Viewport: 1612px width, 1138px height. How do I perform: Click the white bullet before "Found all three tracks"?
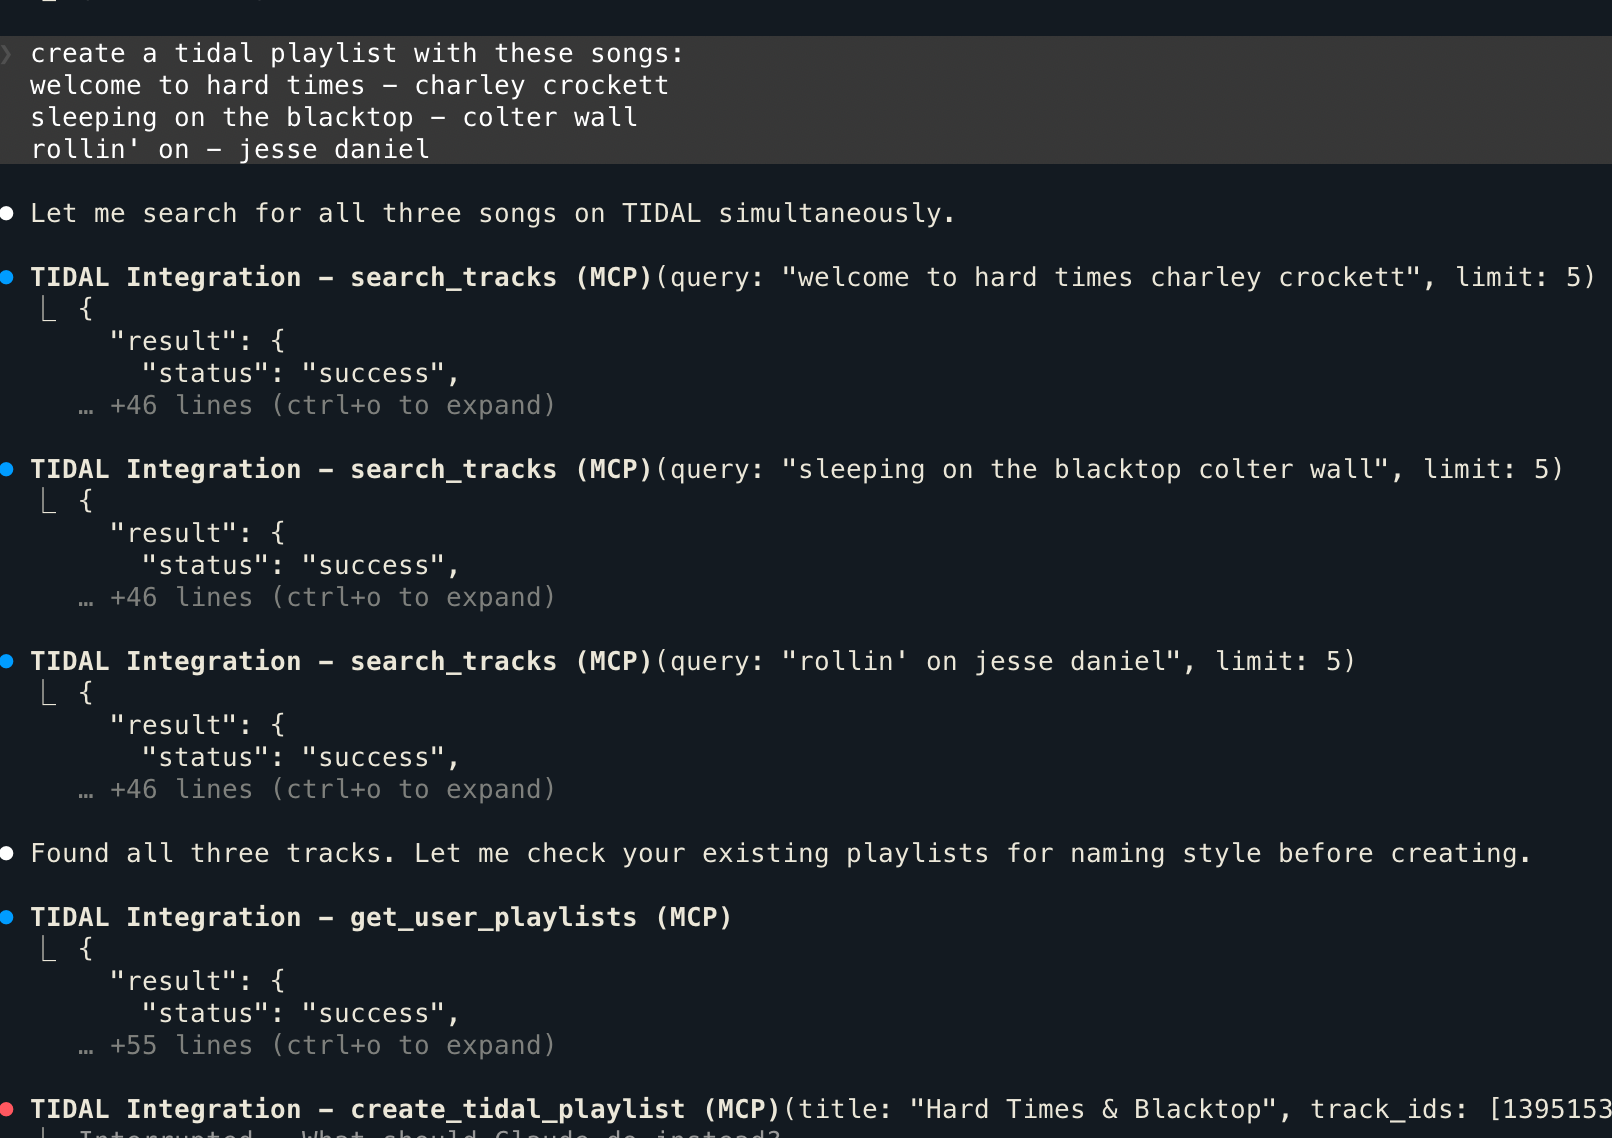point(7,853)
